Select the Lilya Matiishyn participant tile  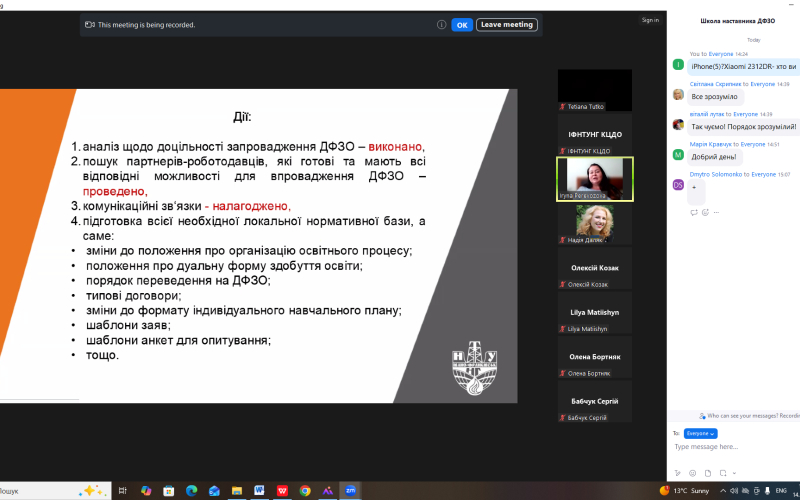(x=595, y=312)
